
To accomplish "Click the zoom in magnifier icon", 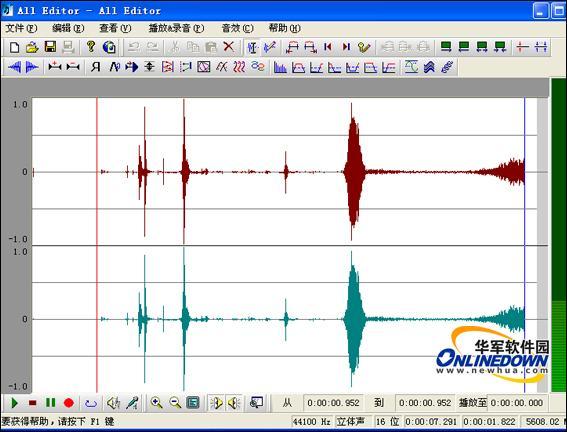I will pyautogui.click(x=156, y=403).
